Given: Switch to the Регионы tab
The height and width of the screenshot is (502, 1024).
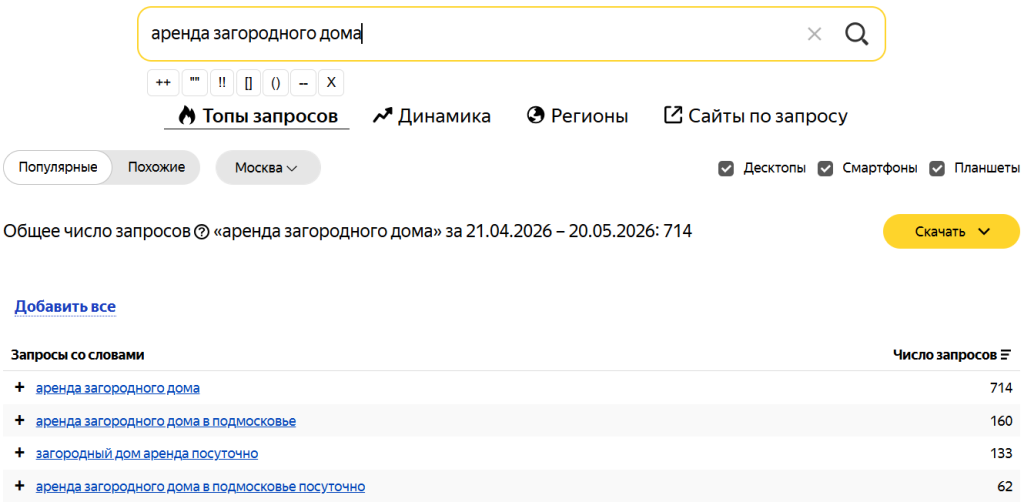Looking at the screenshot, I should (x=577, y=116).
